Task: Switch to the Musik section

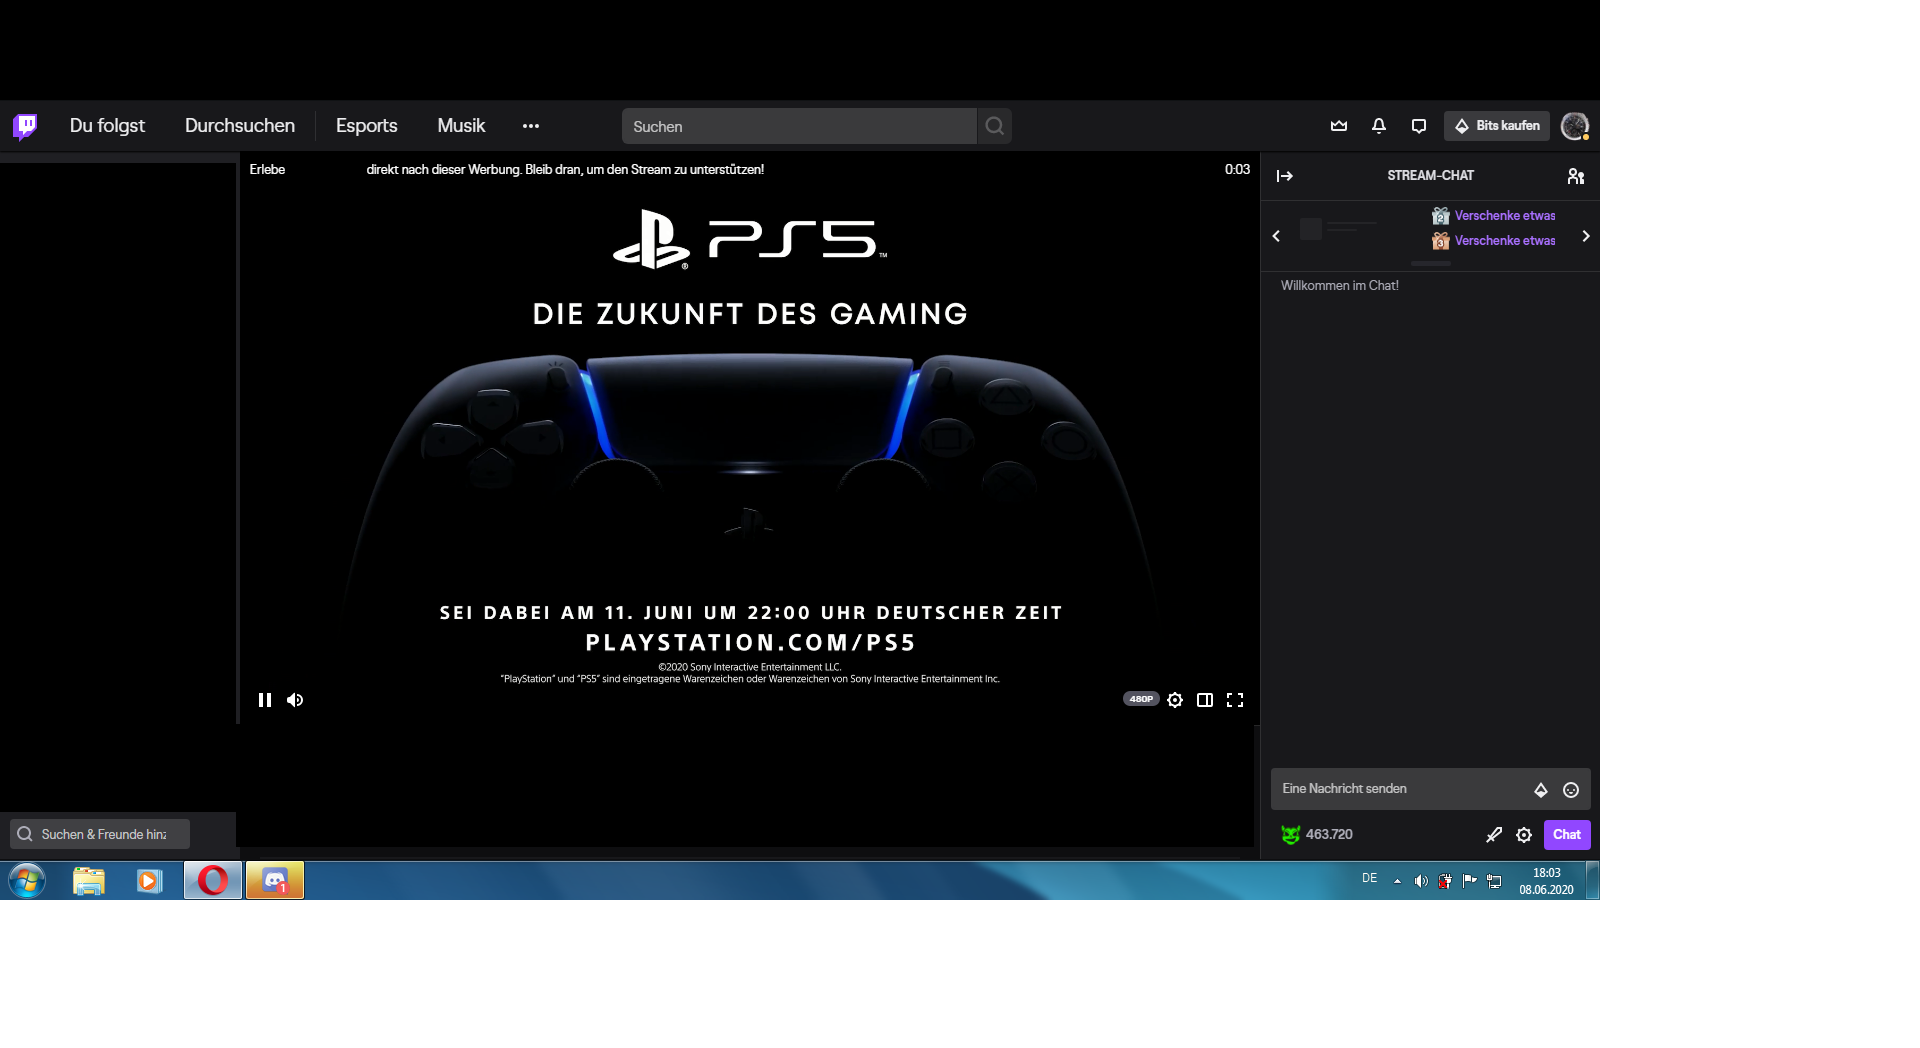Action: (x=460, y=126)
